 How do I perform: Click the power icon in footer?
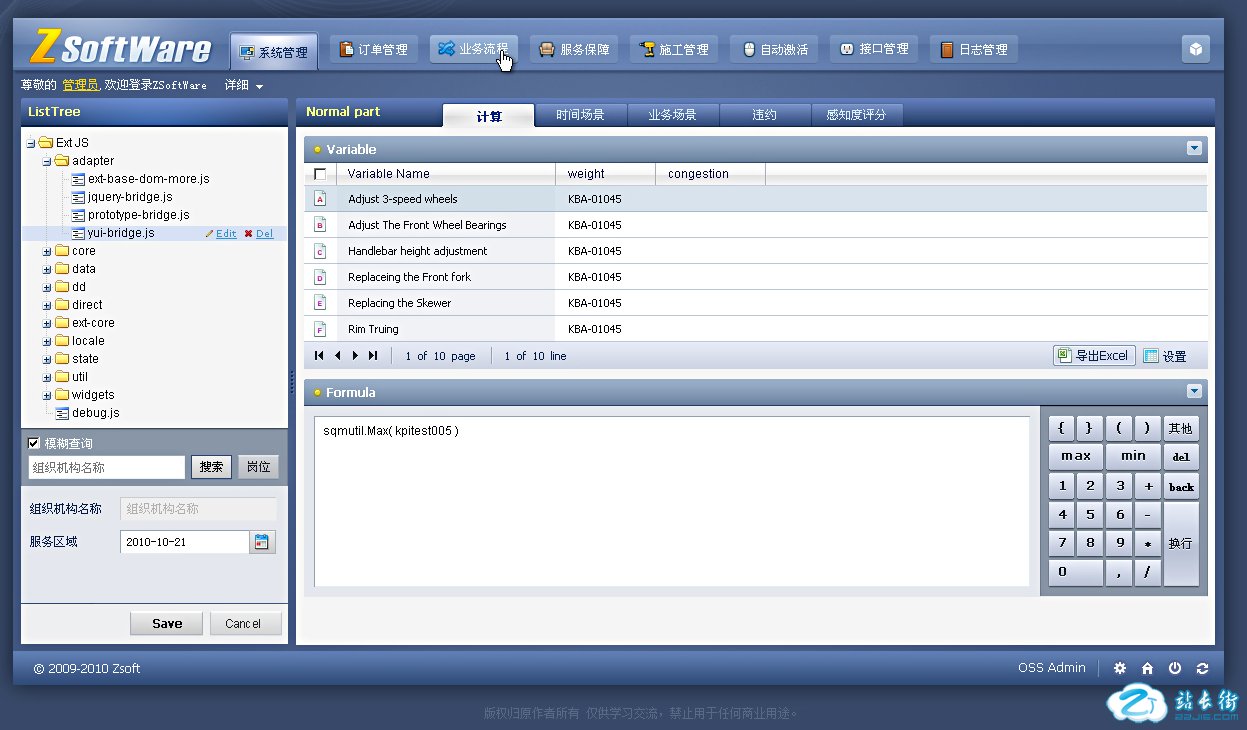tap(1175, 668)
